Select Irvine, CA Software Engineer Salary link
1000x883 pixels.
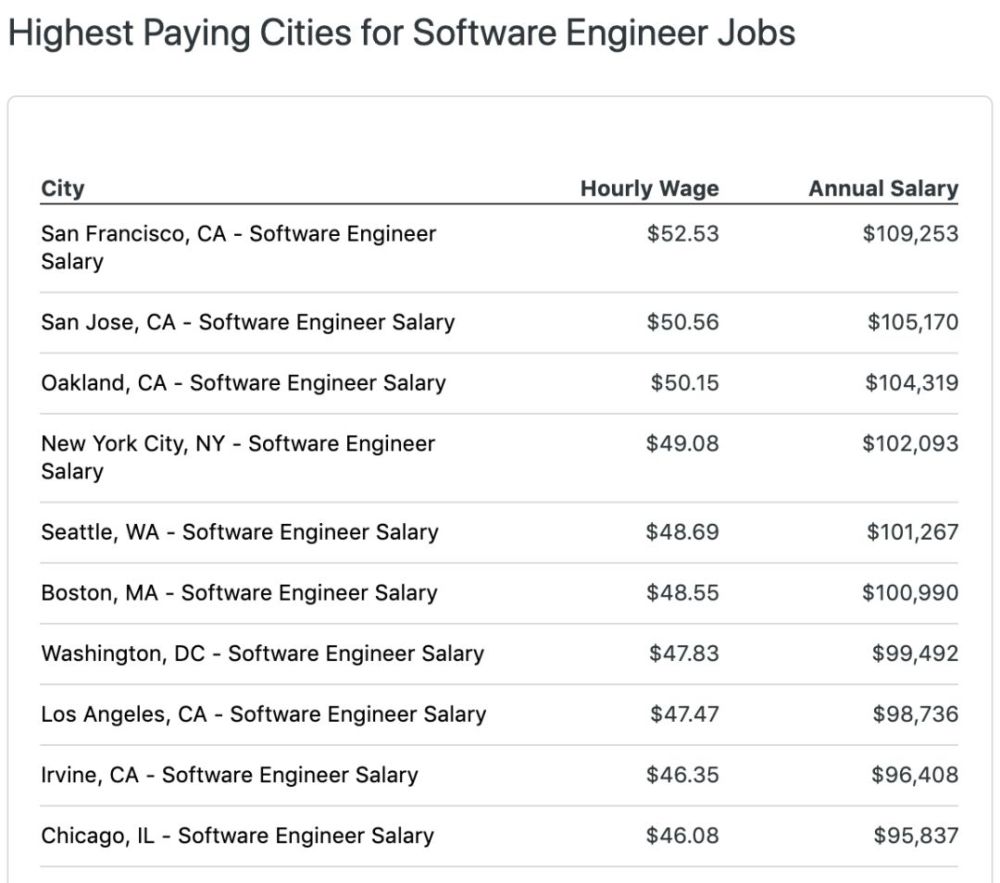tap(229, 775)
